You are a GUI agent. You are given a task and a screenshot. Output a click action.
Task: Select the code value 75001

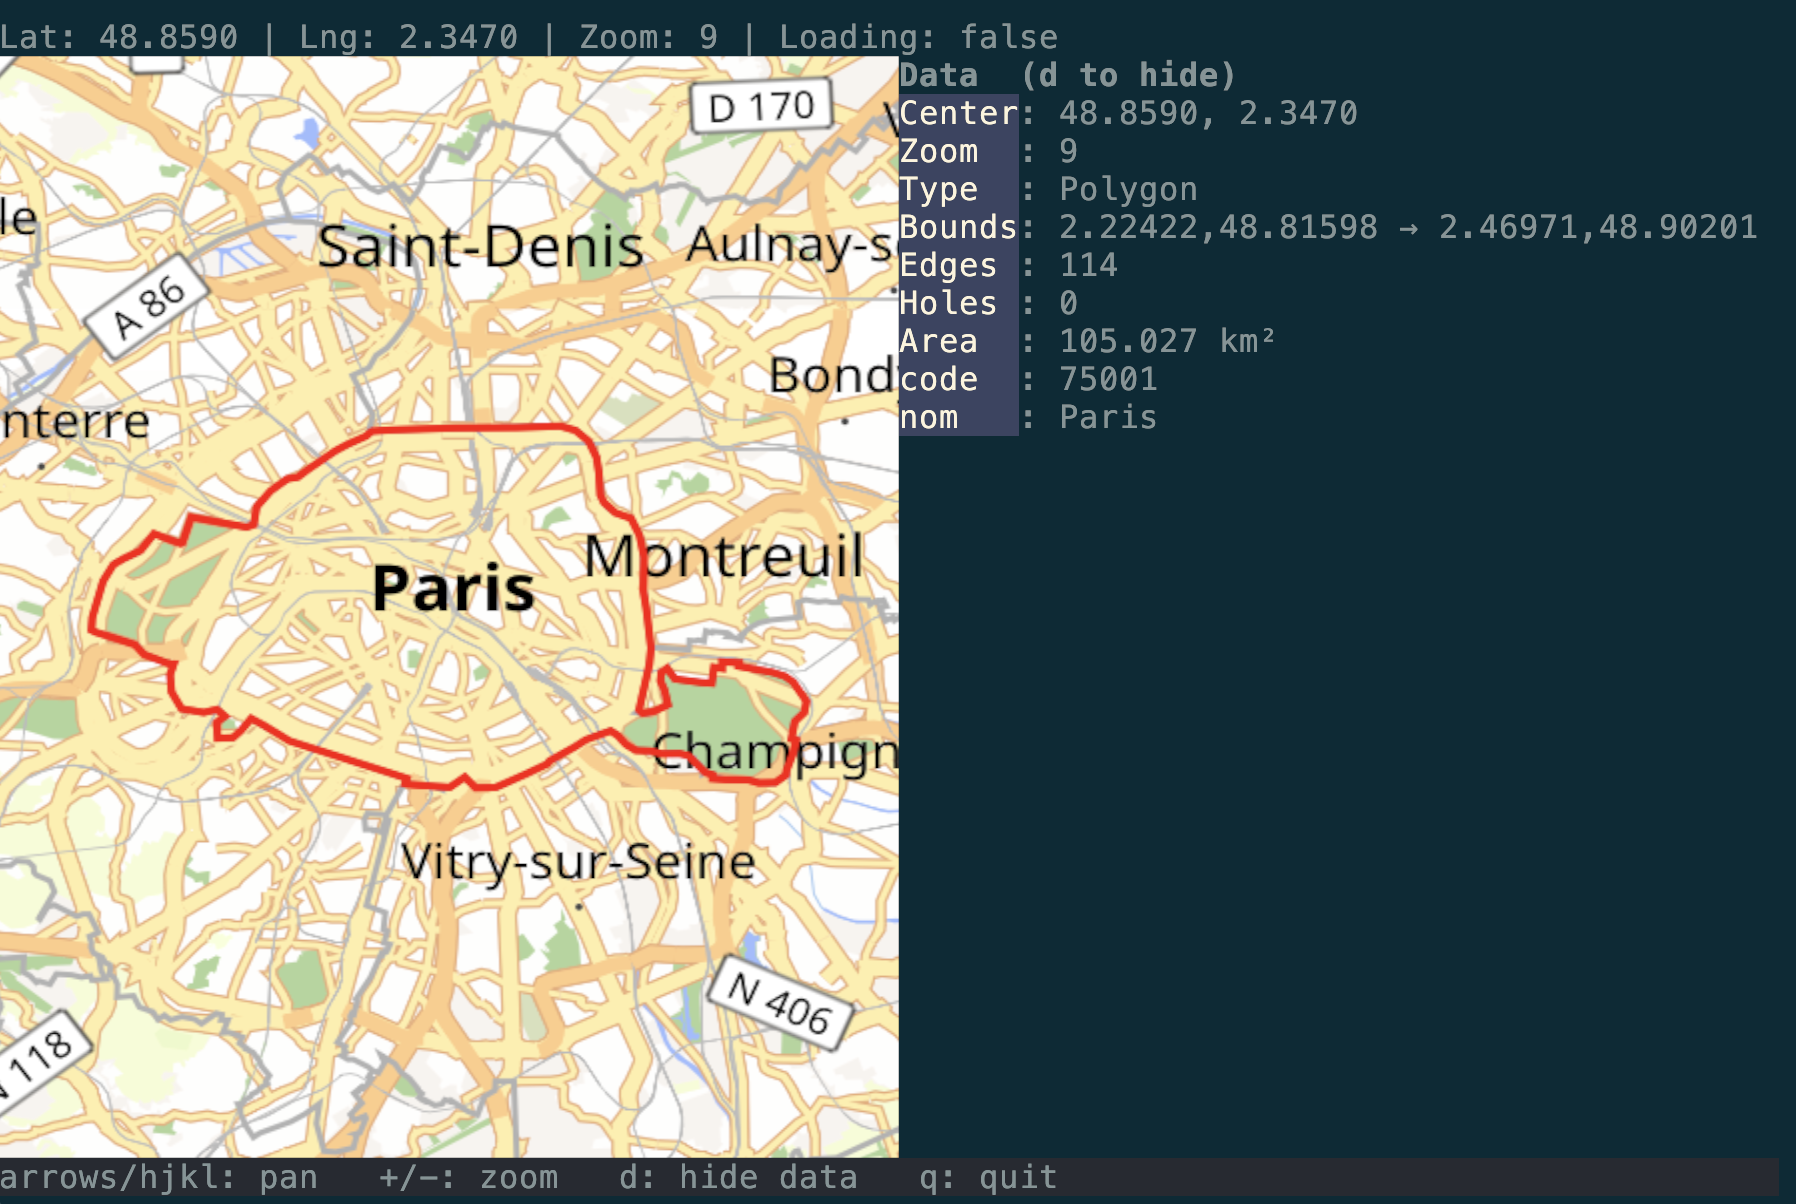(1108, 379)
